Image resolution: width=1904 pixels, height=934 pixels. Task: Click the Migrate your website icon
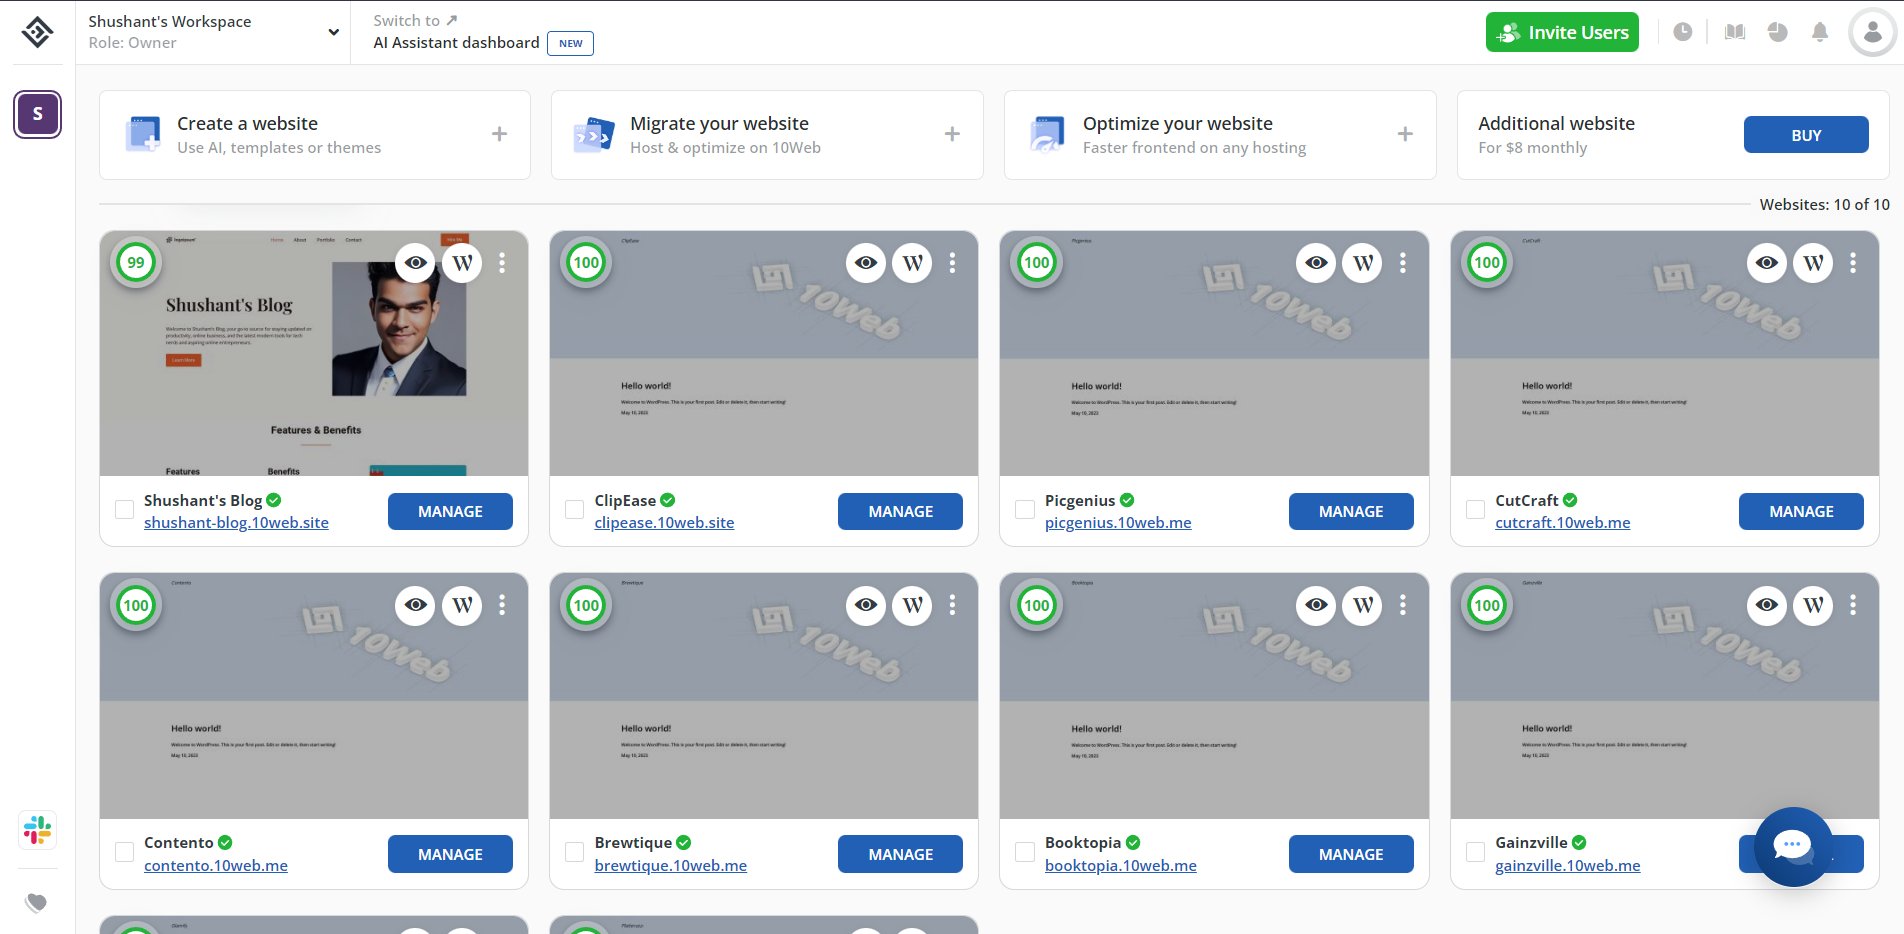pos(593,134)
